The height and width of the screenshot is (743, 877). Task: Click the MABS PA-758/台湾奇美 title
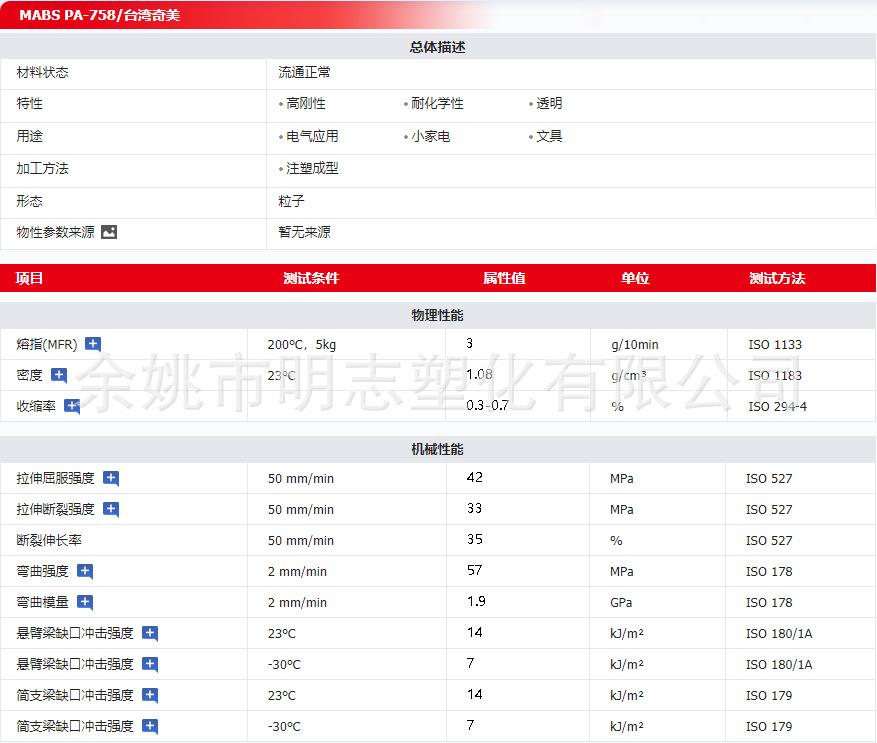(x=100, y=15)
